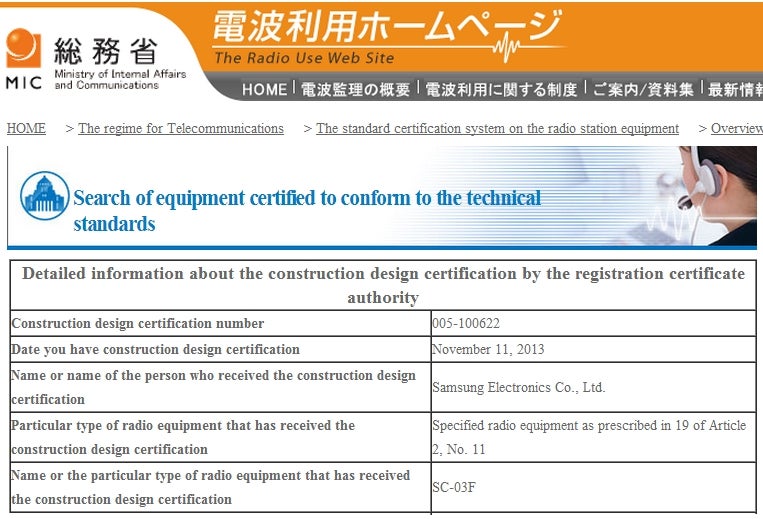Viewport: 763px width, 519px height.
Task: Follow The regime for Telecommunications breadcrumb link
Action: [181, 128]
